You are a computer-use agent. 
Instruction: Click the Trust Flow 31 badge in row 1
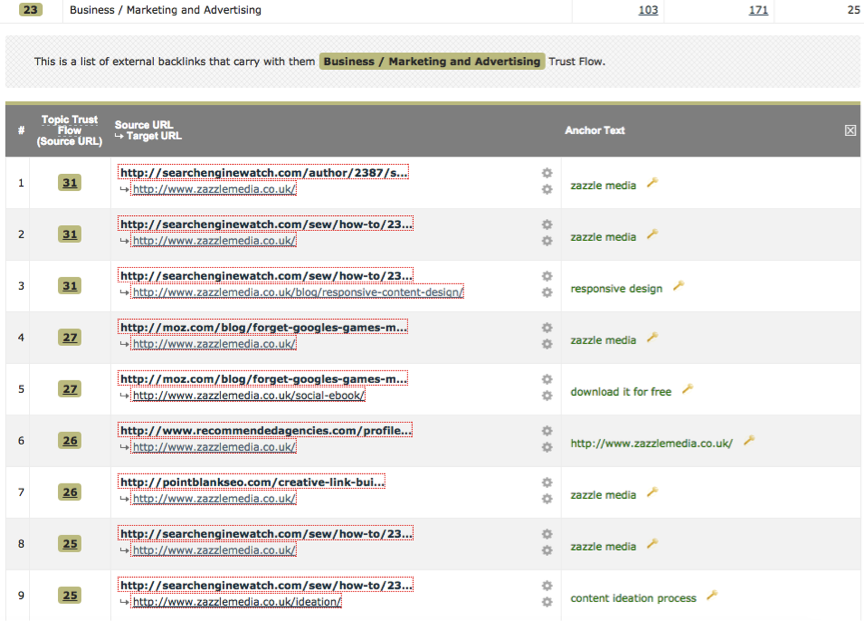pos(69,183)
